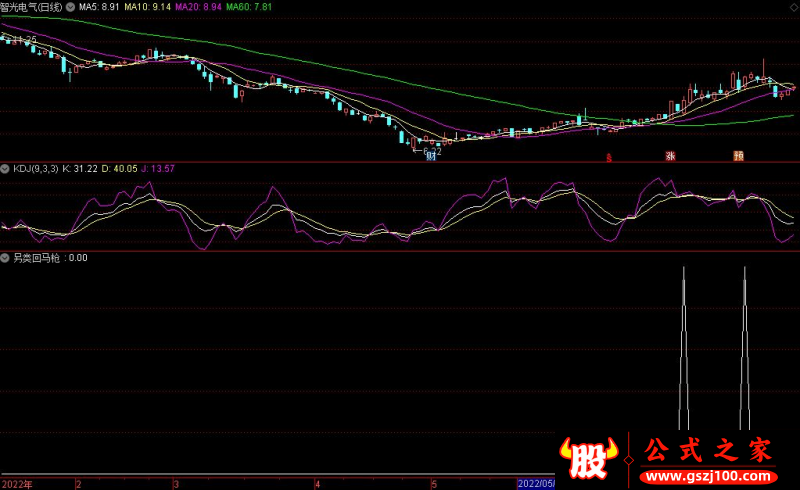The width and height of the screenshot is (800, 490).
Task: Expand the KDJ(9,3,3) indicator options arrow
Action: click(6, 169)
